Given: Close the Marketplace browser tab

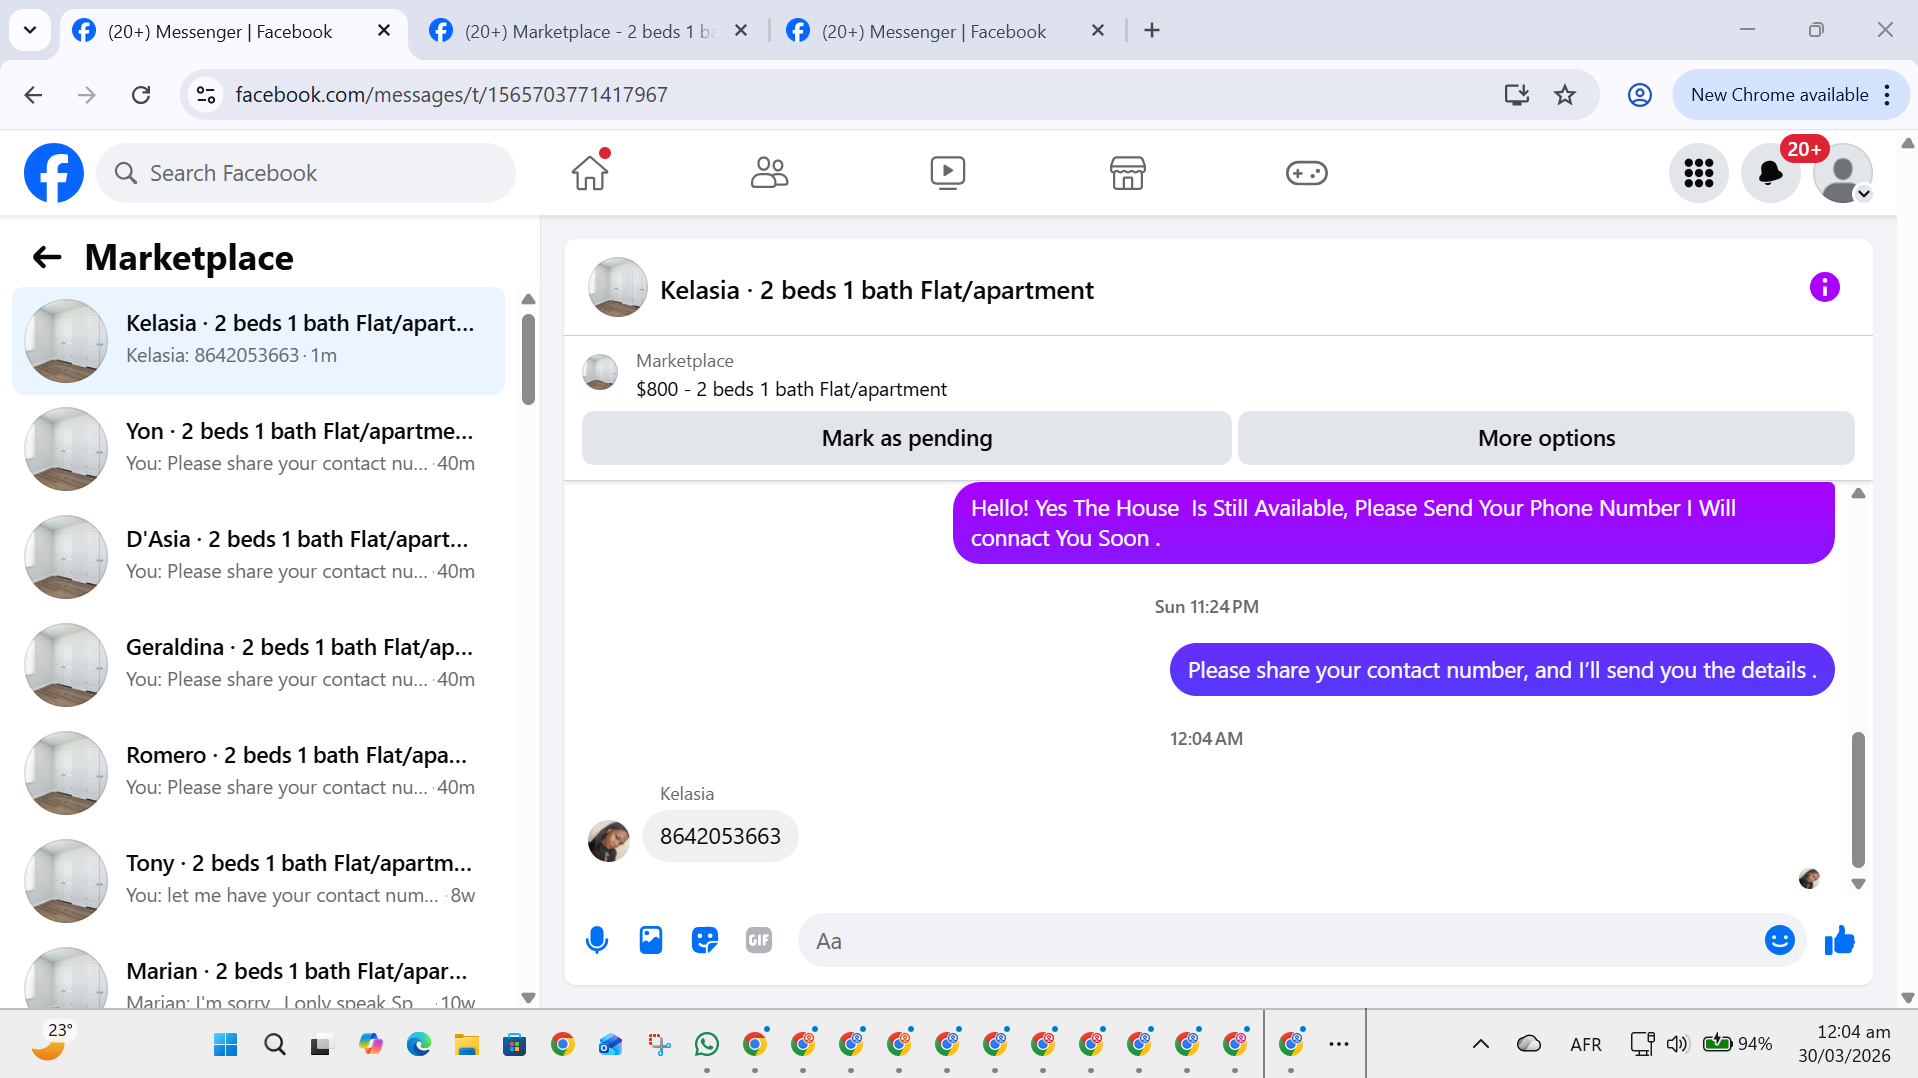Looking at the screenshot, I should point(741,31).
